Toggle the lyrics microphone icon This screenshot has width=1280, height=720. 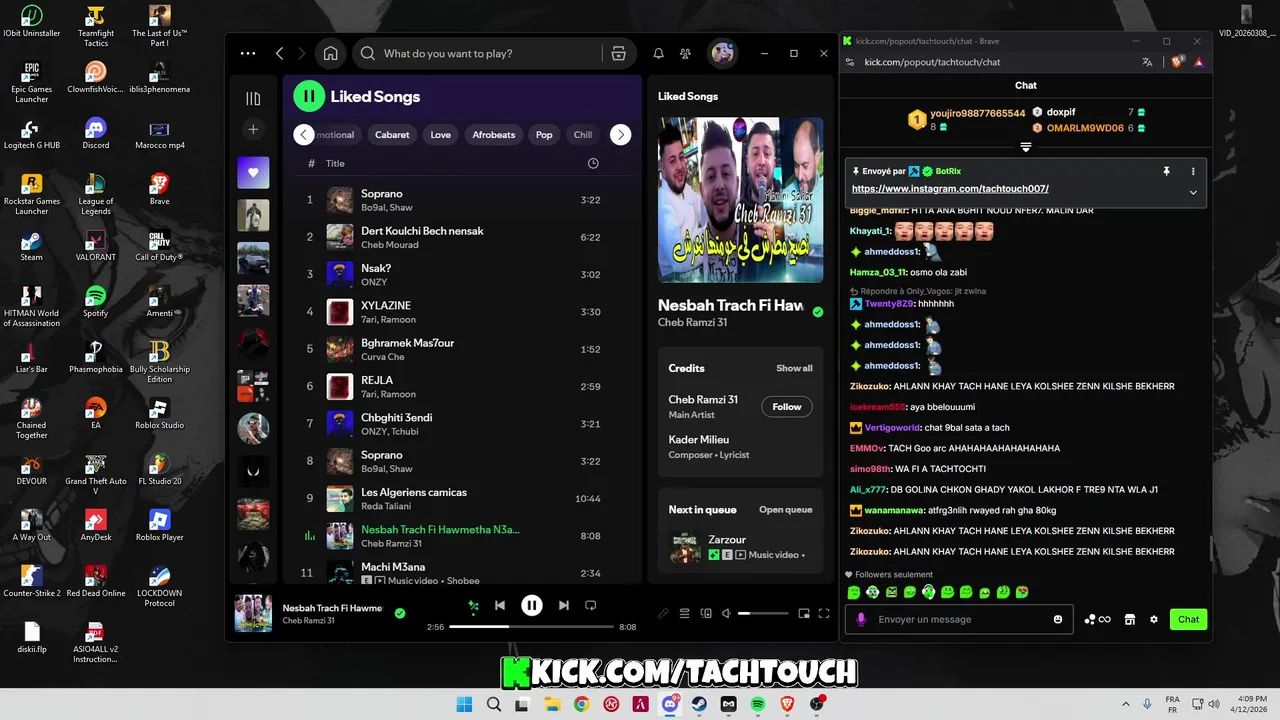coord(663,613)
